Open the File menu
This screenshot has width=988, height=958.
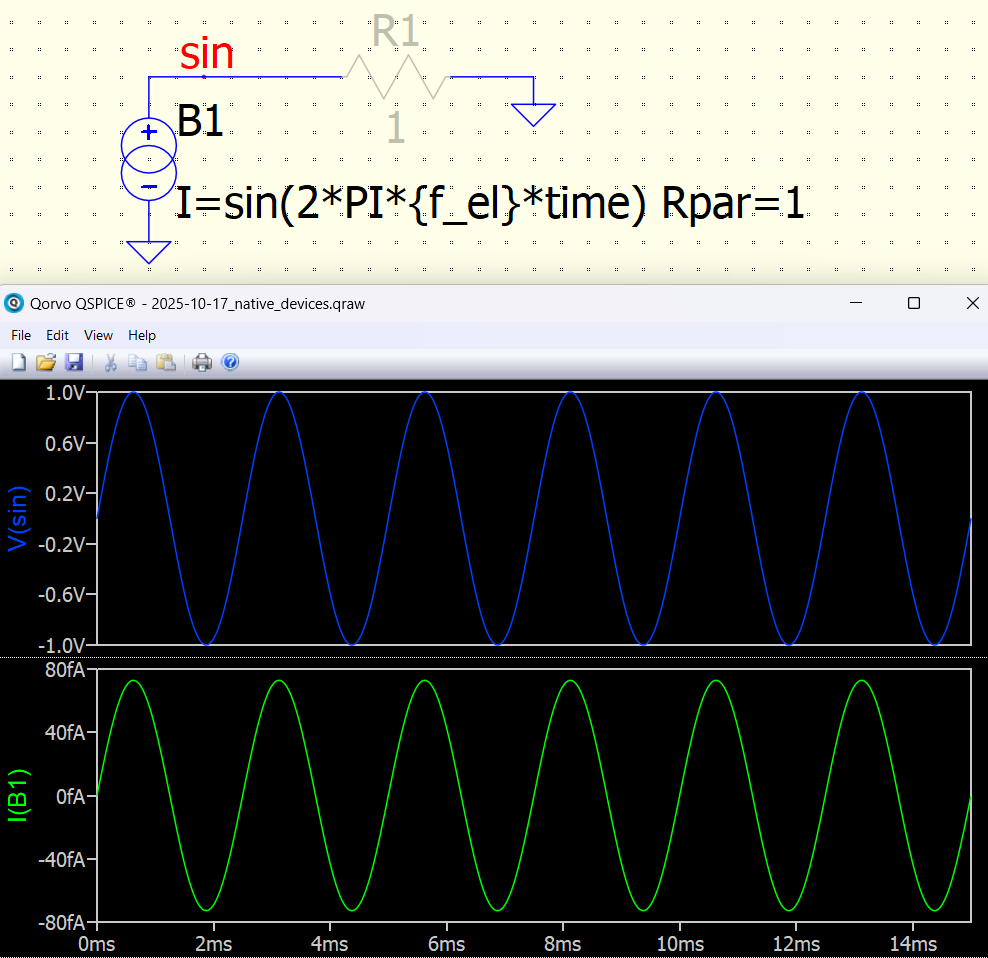point(21,335)
